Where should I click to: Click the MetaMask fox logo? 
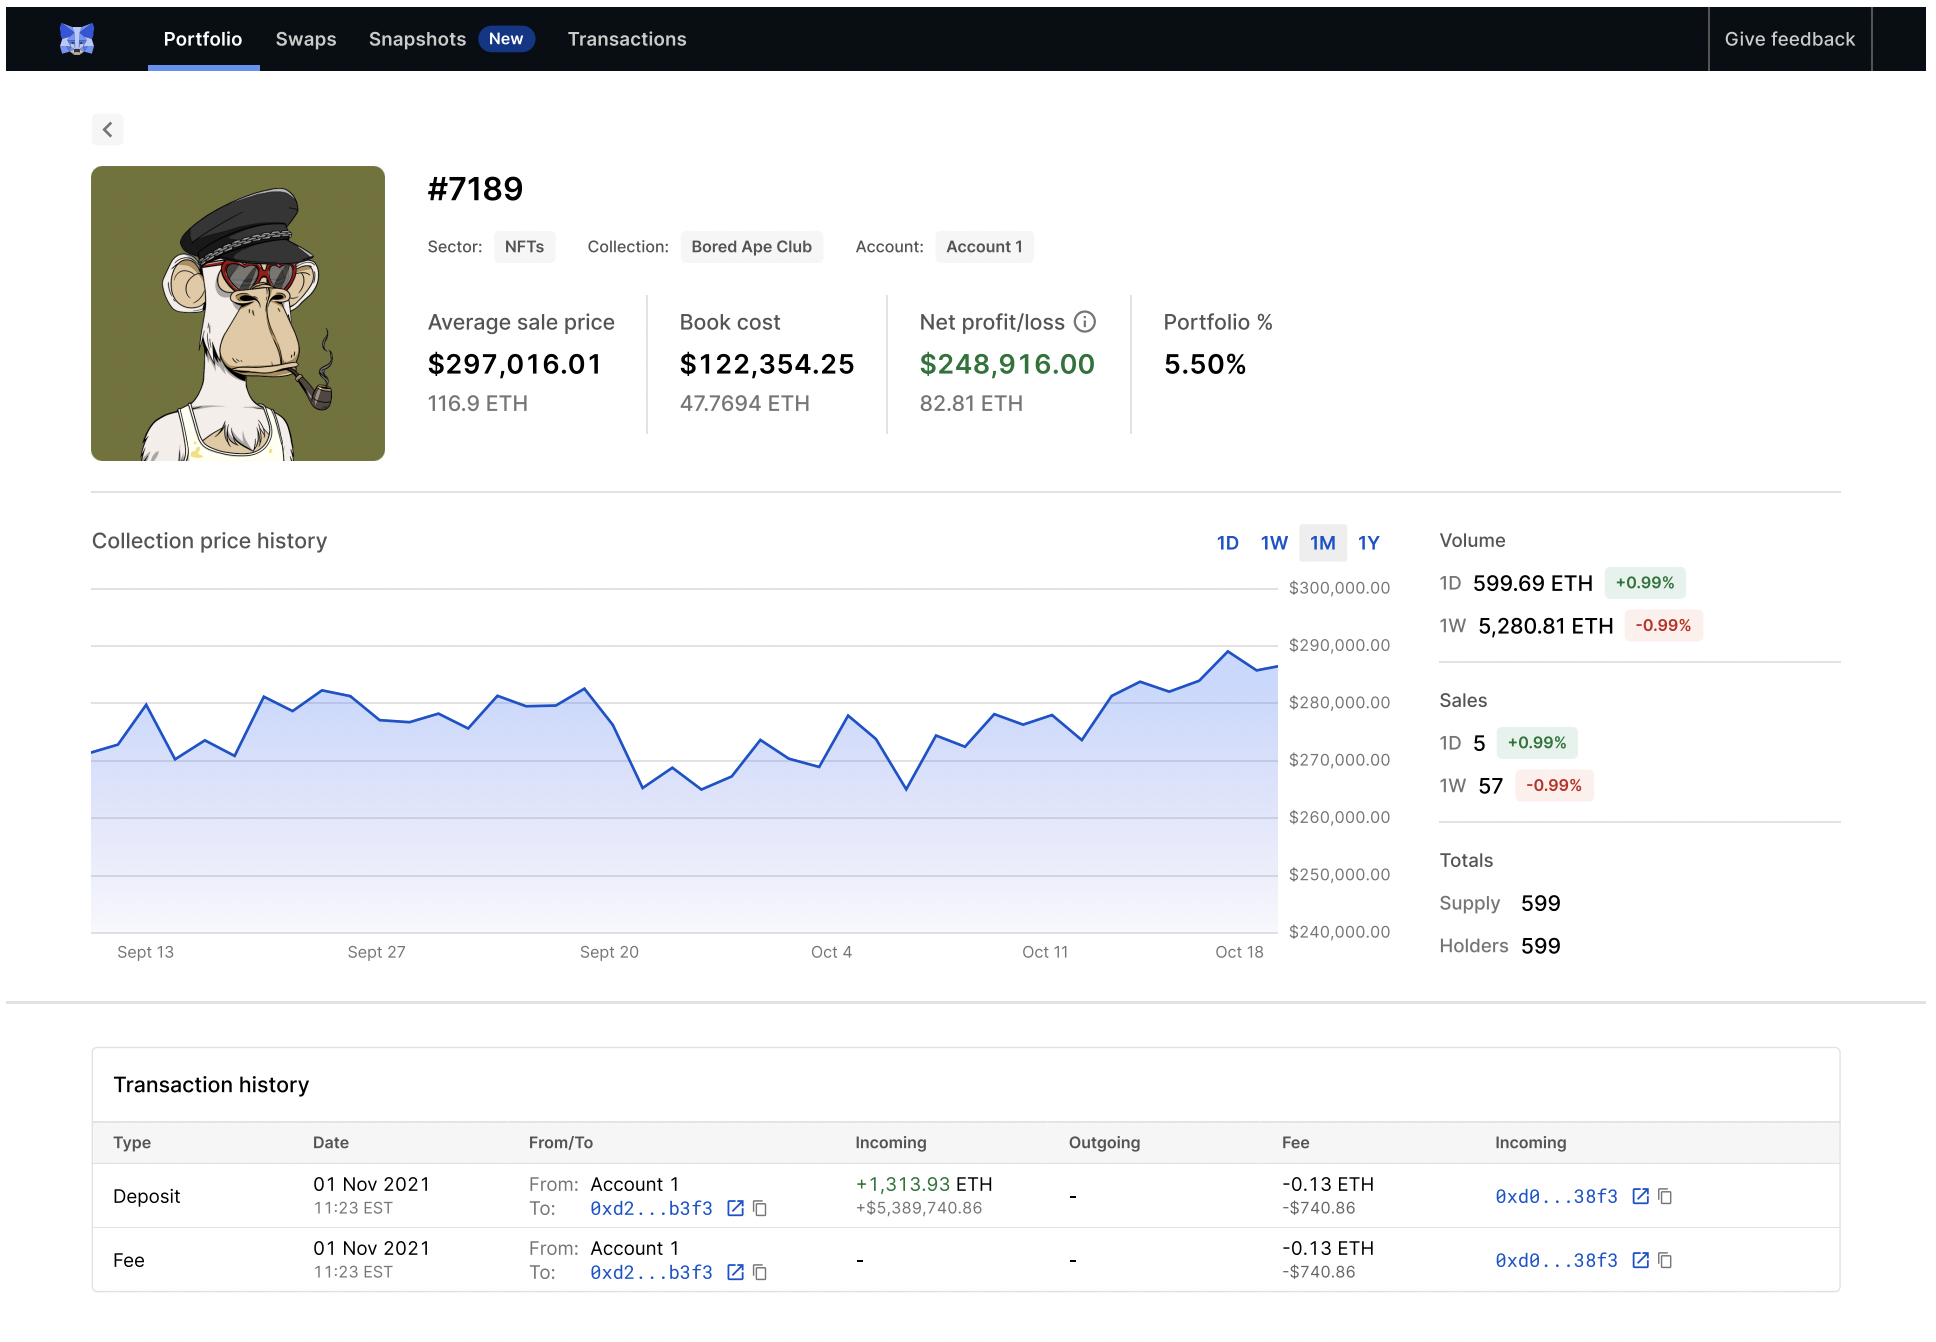77,39
